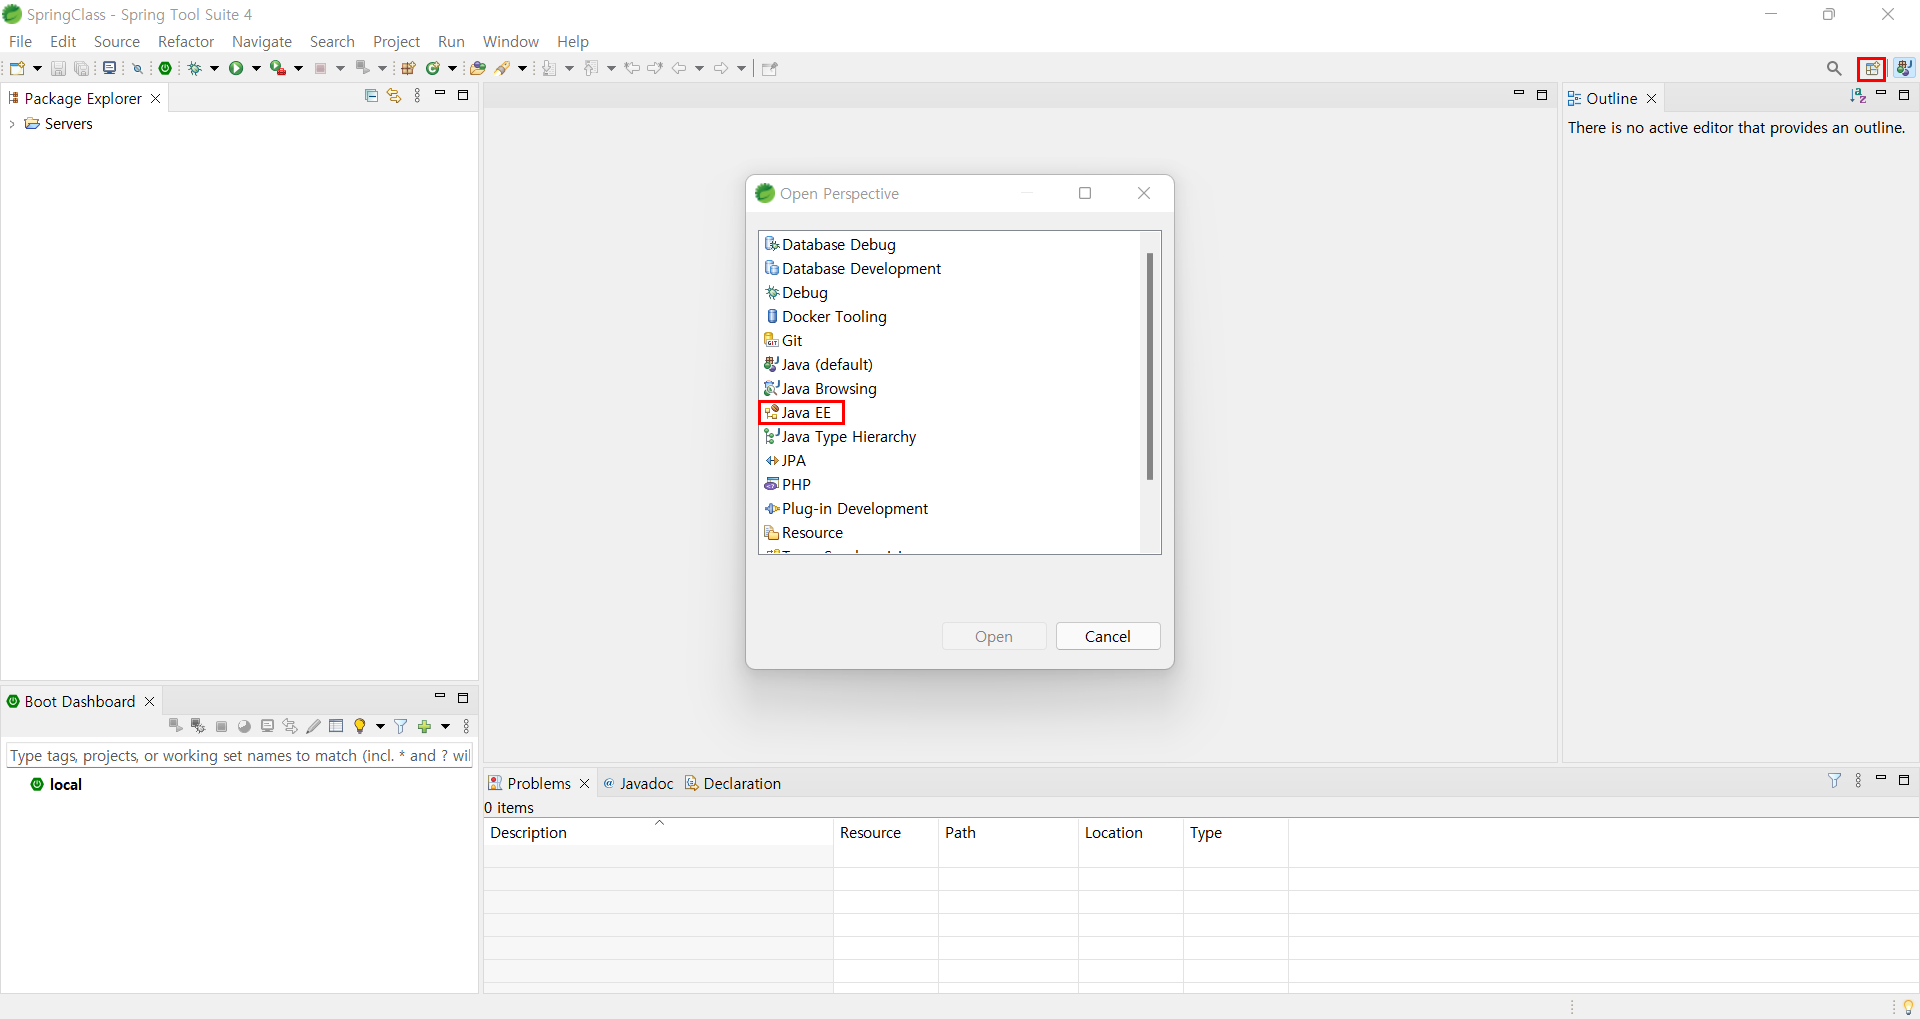Viewport: 1920px width, 1019px height.
Task: Click the Boot Dashboard open console icon
Action: click(267, 726)
